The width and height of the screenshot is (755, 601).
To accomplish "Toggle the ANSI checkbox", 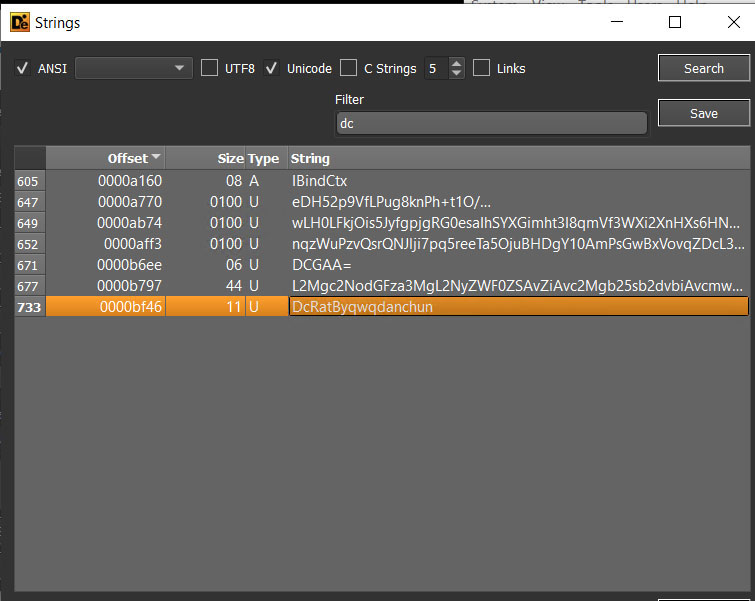I will tap(23, 69).
